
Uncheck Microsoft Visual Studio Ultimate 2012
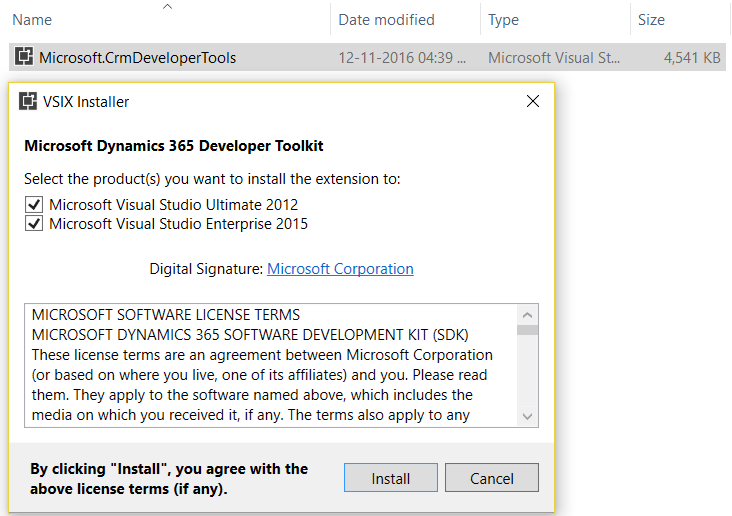click(34, 205)
